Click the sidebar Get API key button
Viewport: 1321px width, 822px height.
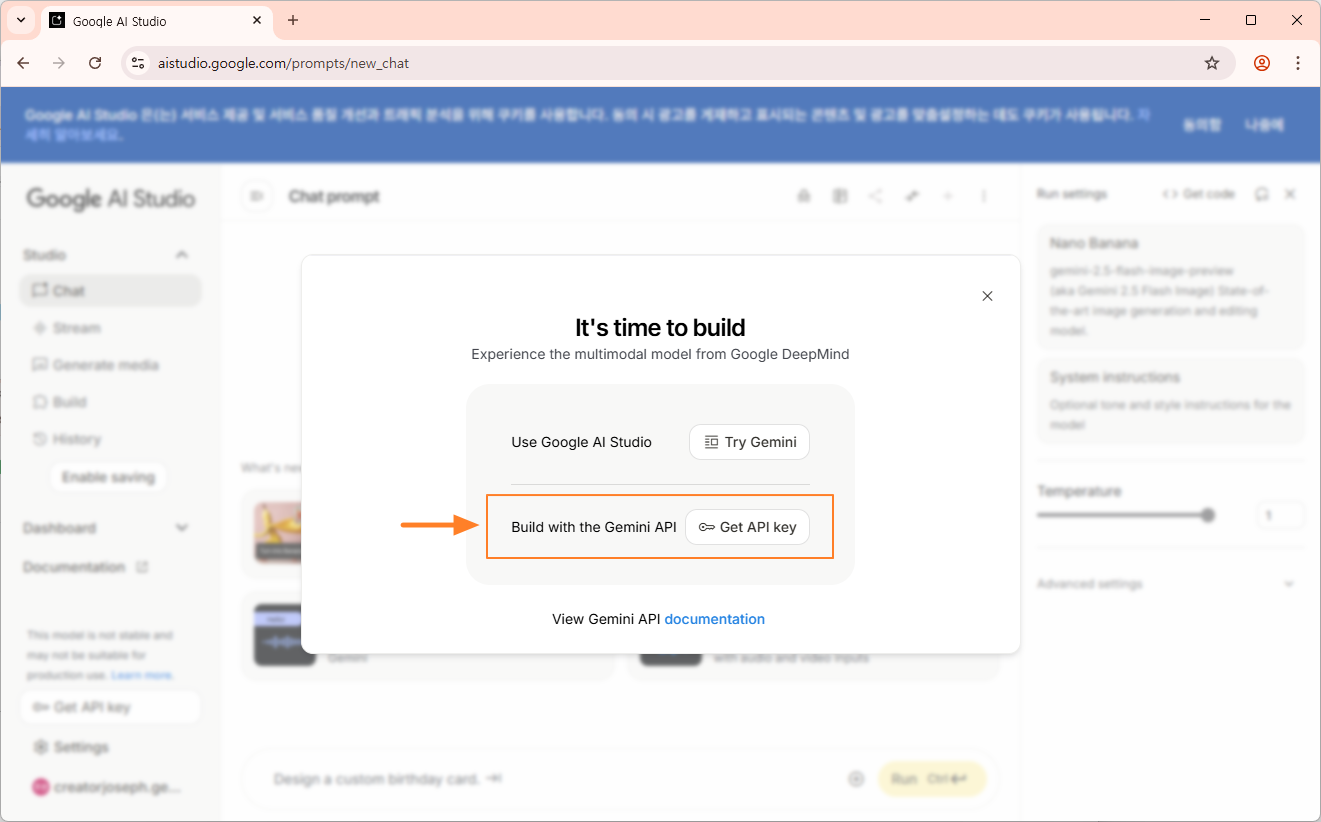[x=110, y=707]
